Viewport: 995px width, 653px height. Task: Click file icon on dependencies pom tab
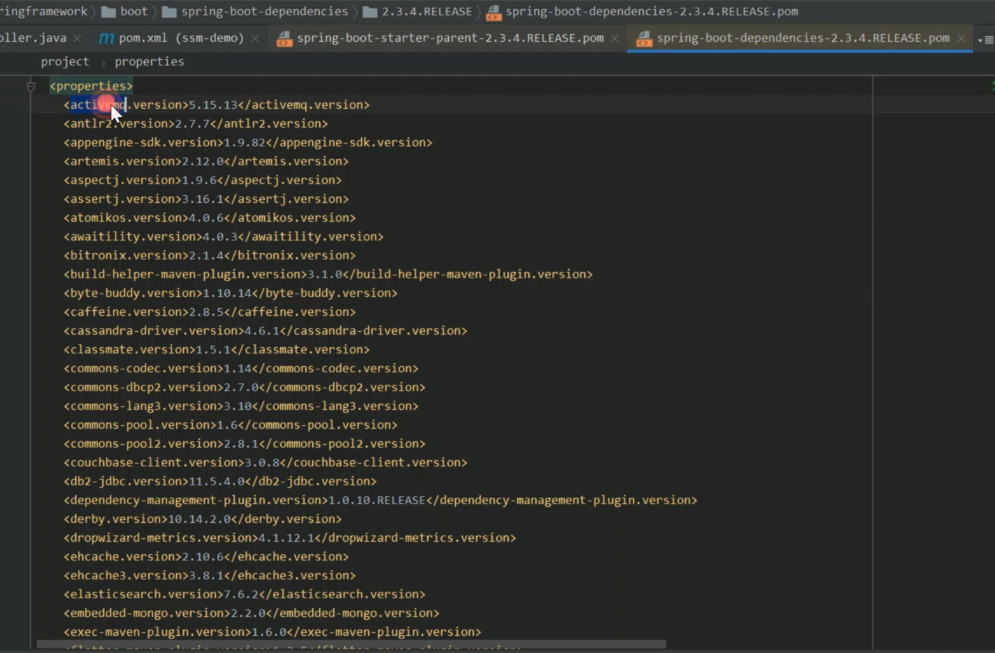(644, 39)
